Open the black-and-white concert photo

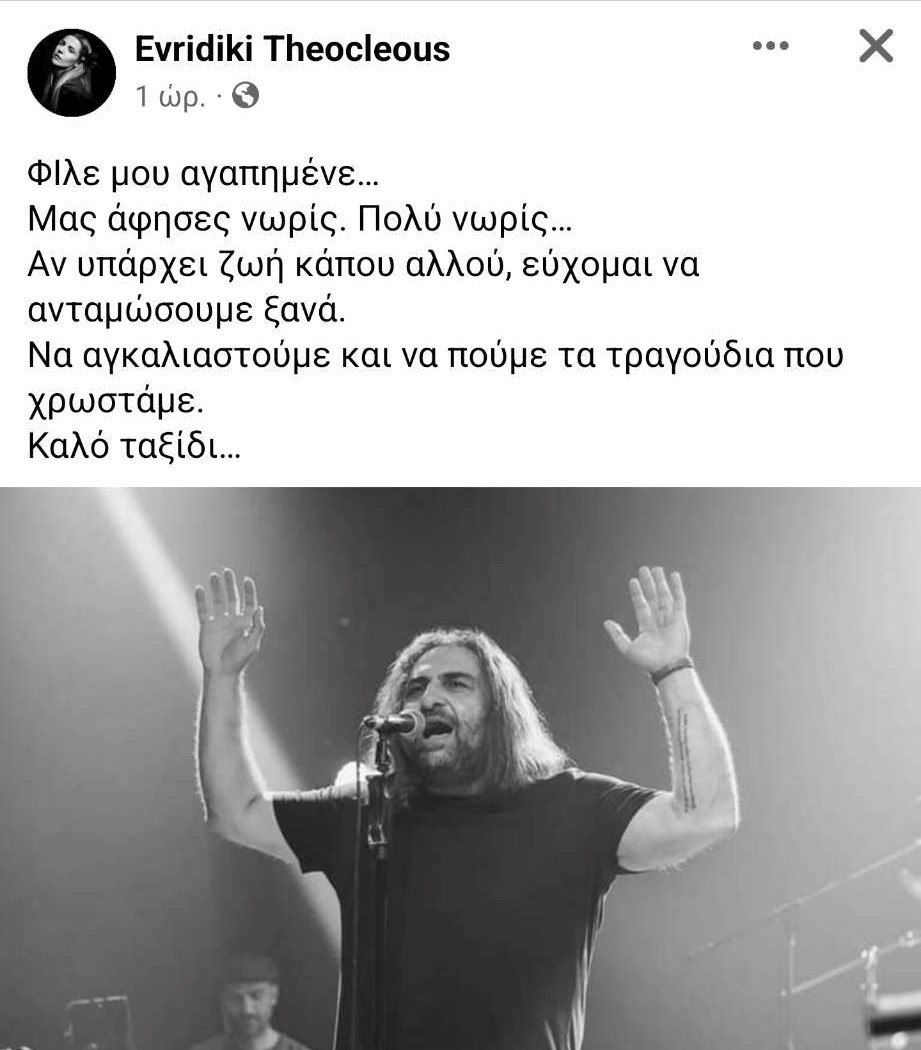(460, 769)
